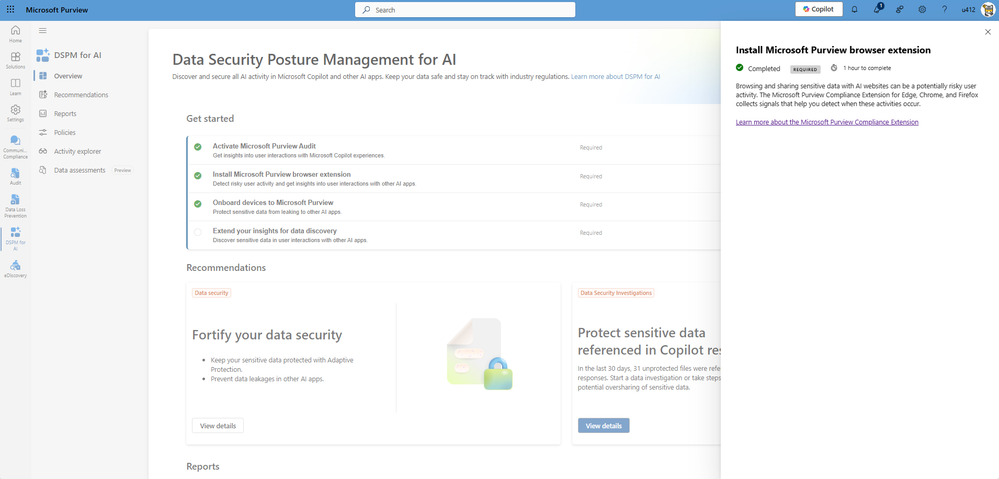999x479 pixels.
Task: Open notifications bell icon
Action: click(x=854, y=10)
